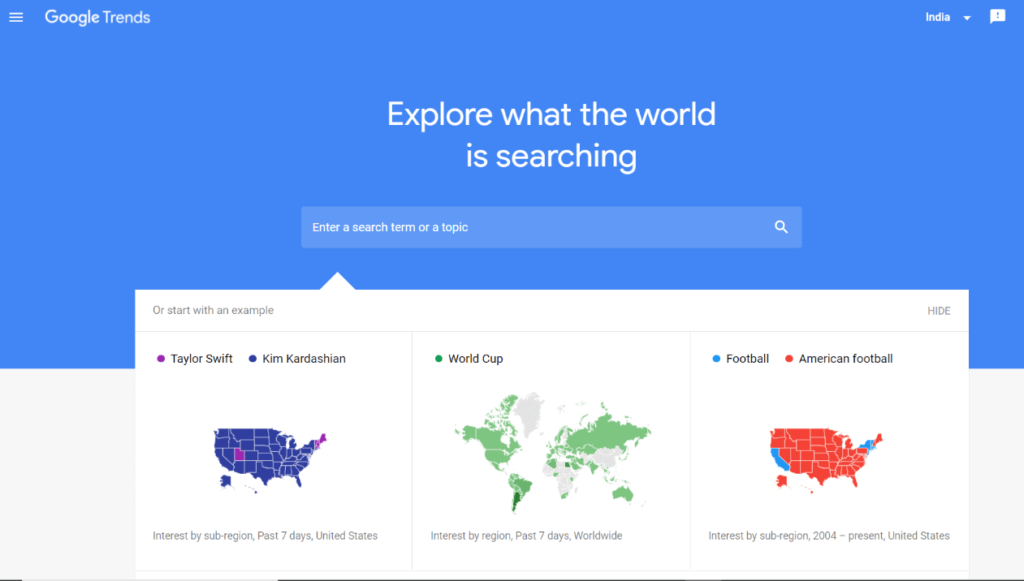This screenshot has height=581, width=1024.
Task: Click the Taylor Swift purple legend dot
Action: [161, 358]
